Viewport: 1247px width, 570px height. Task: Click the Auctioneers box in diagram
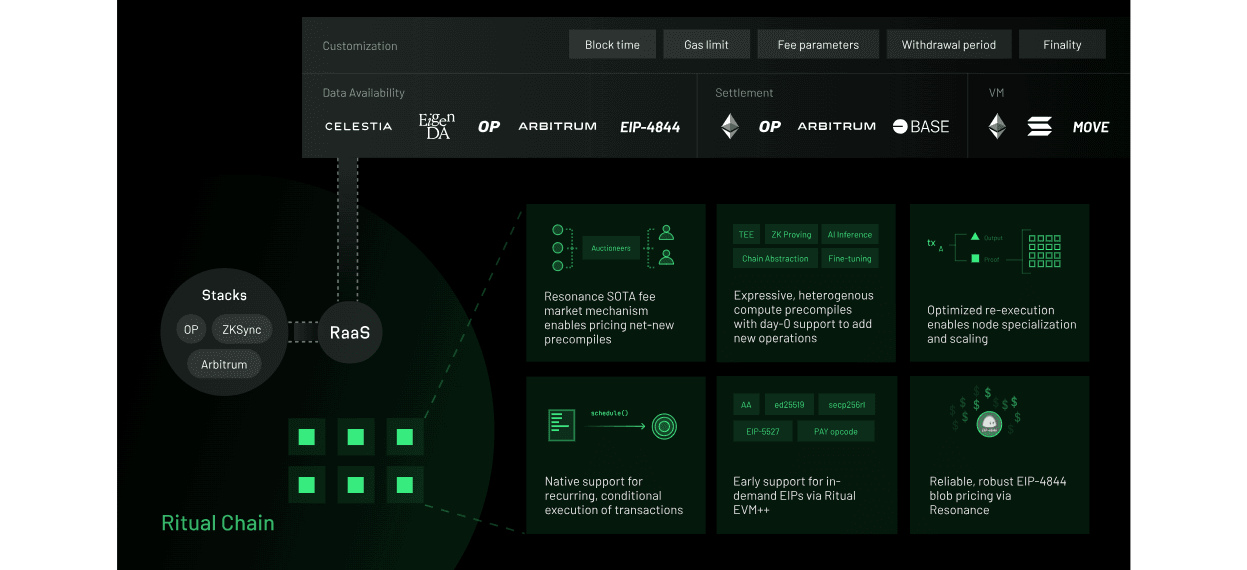pyautogui.click(x=611, y=248)
